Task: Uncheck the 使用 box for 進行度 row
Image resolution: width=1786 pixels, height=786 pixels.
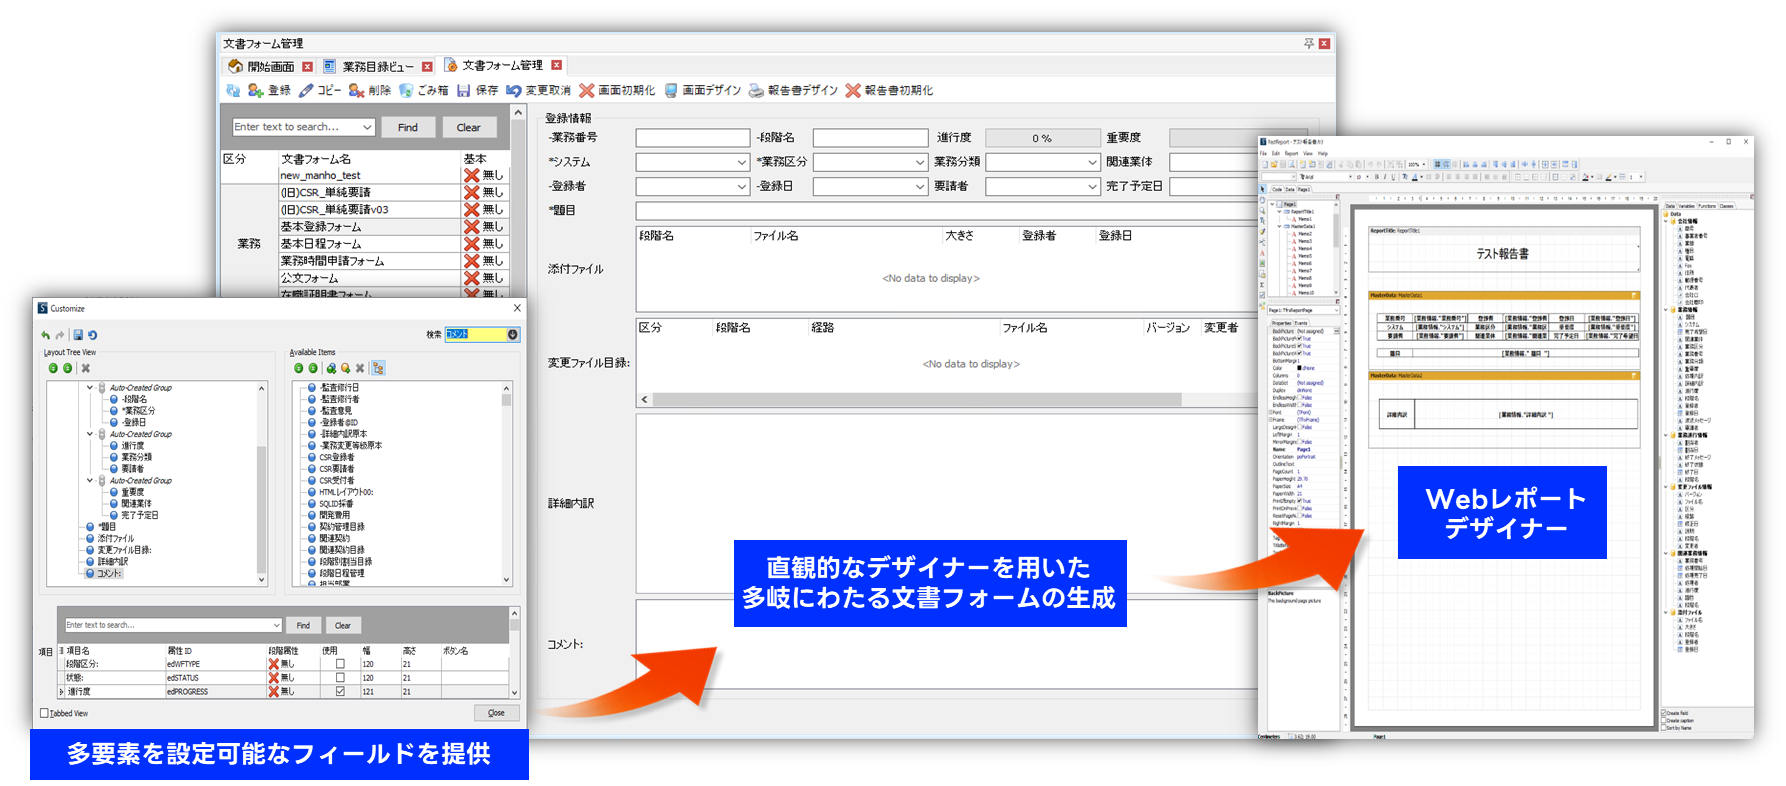Action: (340, 691)
